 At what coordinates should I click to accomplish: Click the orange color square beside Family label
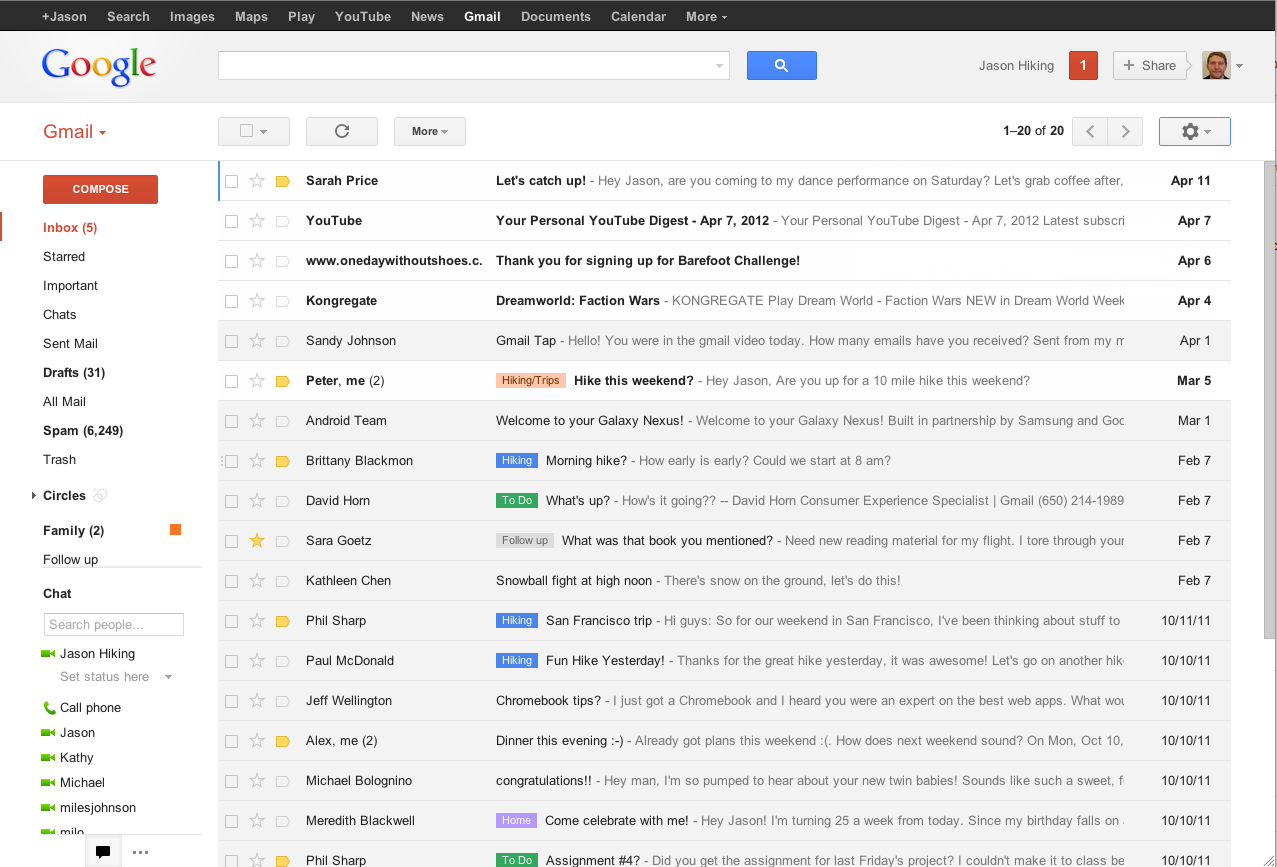[x=175, y=530]
